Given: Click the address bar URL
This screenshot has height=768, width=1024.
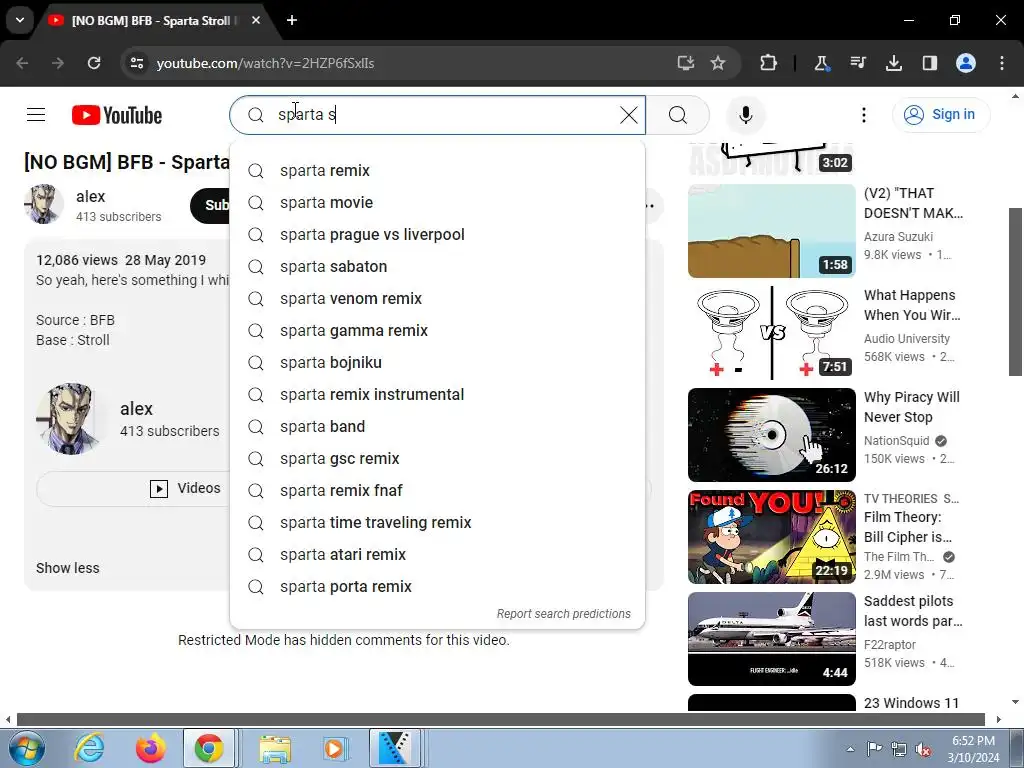Looking at the screenshot, I should 265,63.
